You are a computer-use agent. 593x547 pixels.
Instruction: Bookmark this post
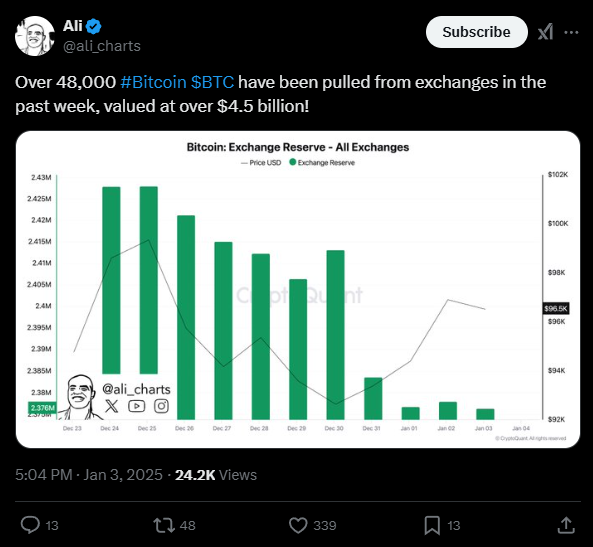coord(432,525)
